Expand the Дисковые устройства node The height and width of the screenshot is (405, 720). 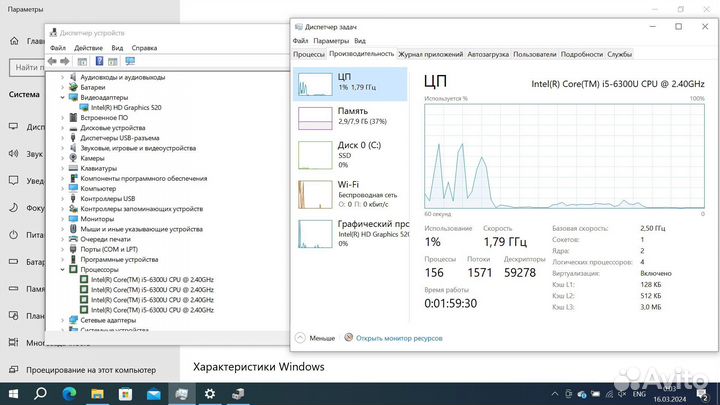[x=62, y=128]
